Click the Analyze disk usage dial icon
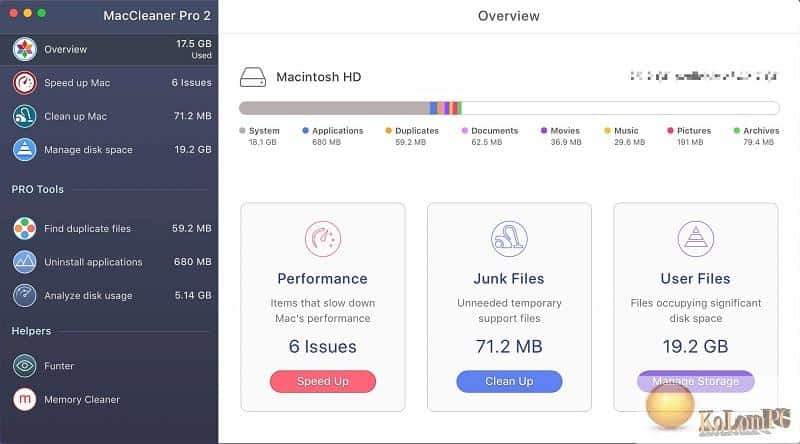Screen dimensions: 800x444 [24, 295]
